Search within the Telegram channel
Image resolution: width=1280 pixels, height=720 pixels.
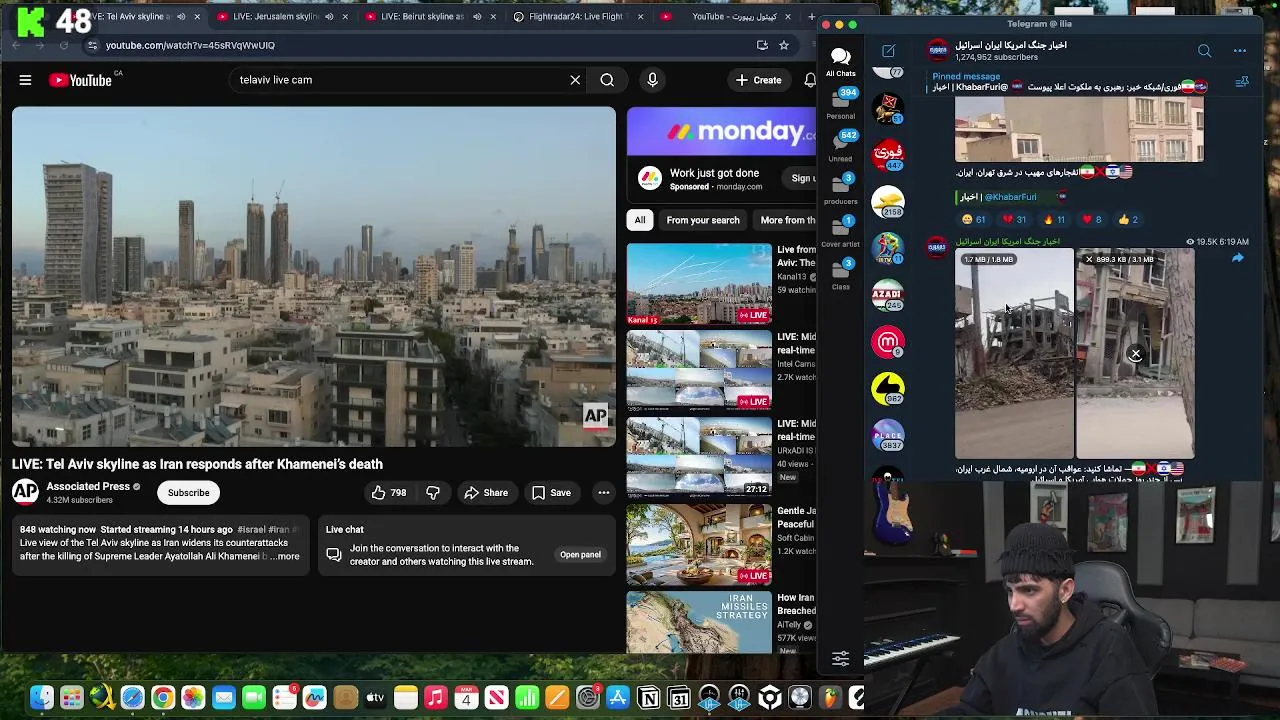1204,51
